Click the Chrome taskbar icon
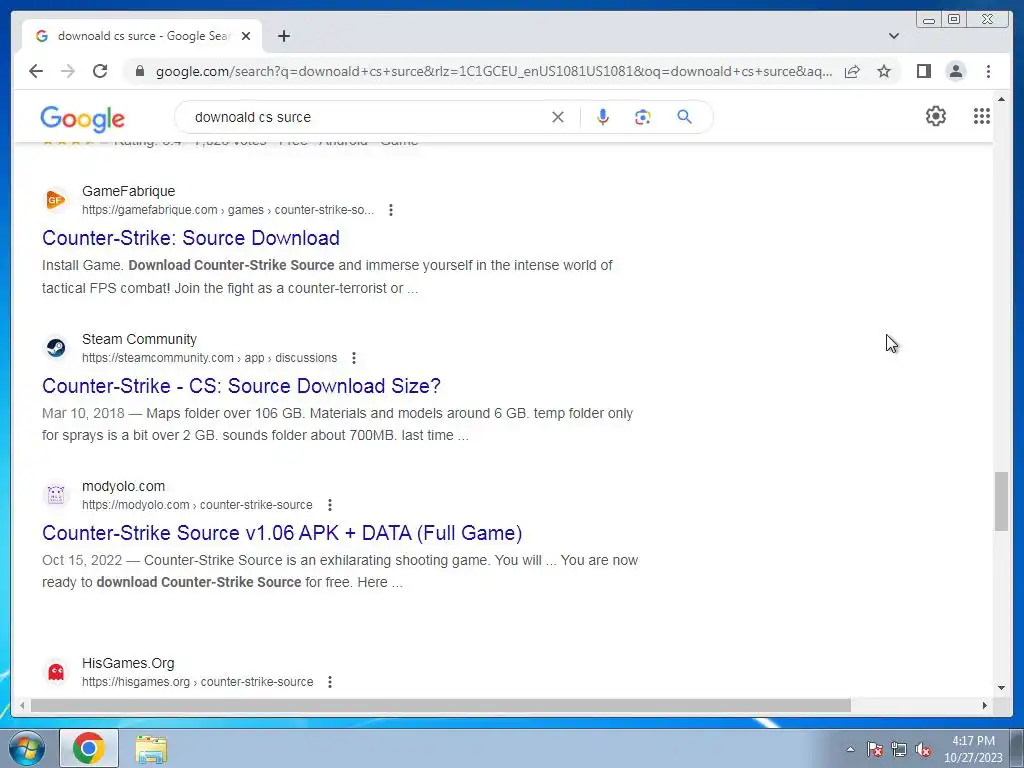1024x768 pixels. [x=89, y=748]
